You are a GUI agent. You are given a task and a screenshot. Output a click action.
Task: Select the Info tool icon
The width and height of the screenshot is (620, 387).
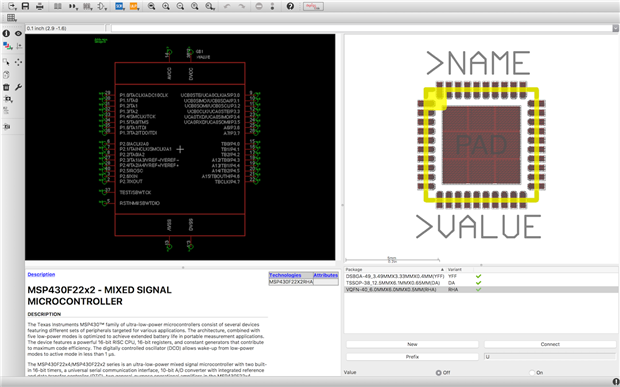[x=6, y=34]
